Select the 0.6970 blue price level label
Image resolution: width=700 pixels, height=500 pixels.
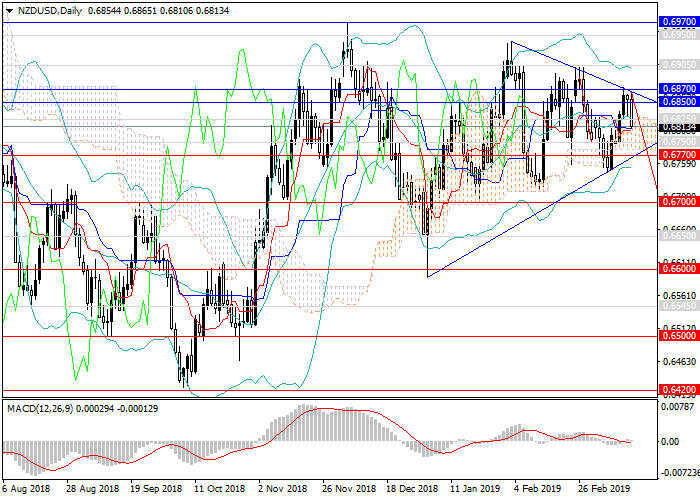pos(678,20)
